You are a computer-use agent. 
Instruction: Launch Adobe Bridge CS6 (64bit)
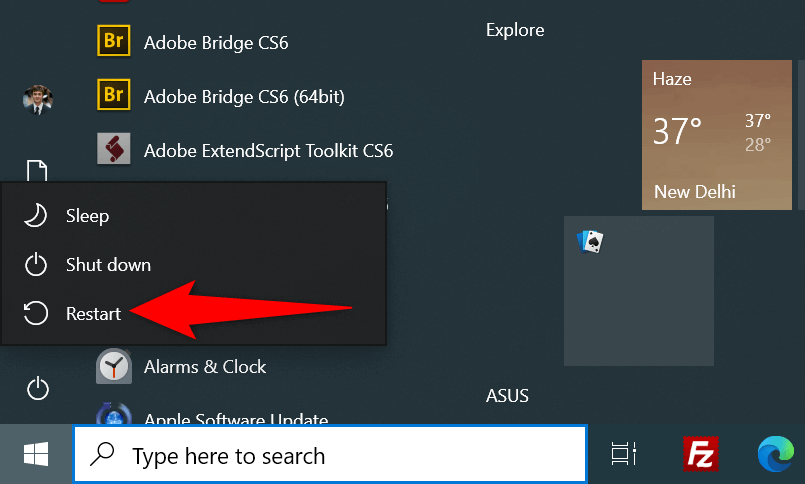[x=244, y=97]
